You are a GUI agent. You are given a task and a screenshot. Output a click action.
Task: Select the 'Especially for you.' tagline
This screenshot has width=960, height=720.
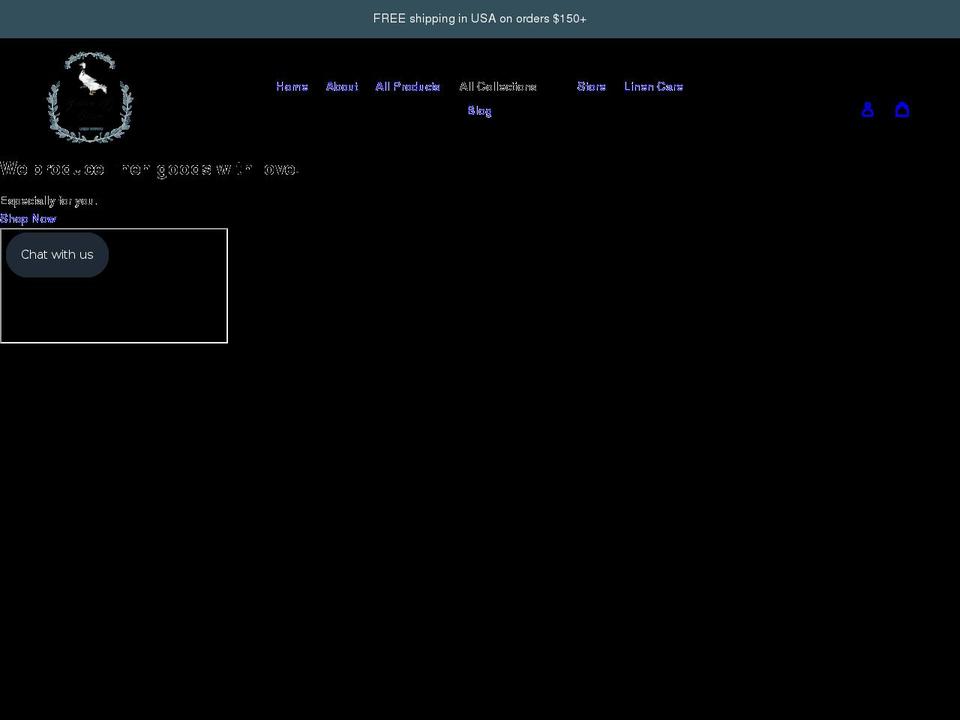49,200
